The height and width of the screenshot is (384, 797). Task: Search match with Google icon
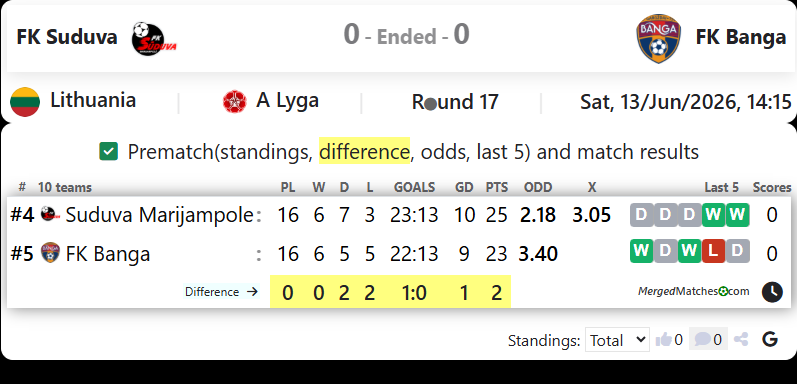point(770,339)
